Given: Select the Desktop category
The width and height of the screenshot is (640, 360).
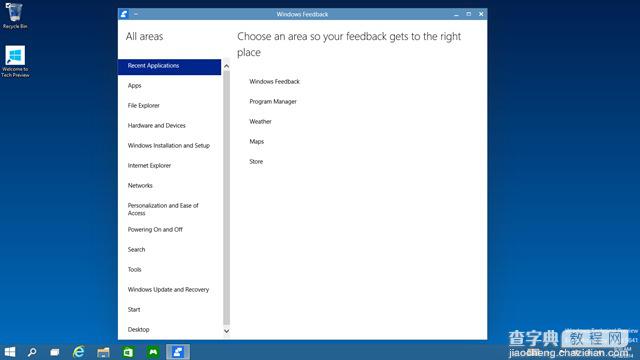Looking at the screenshot, I should click(138, 330).
